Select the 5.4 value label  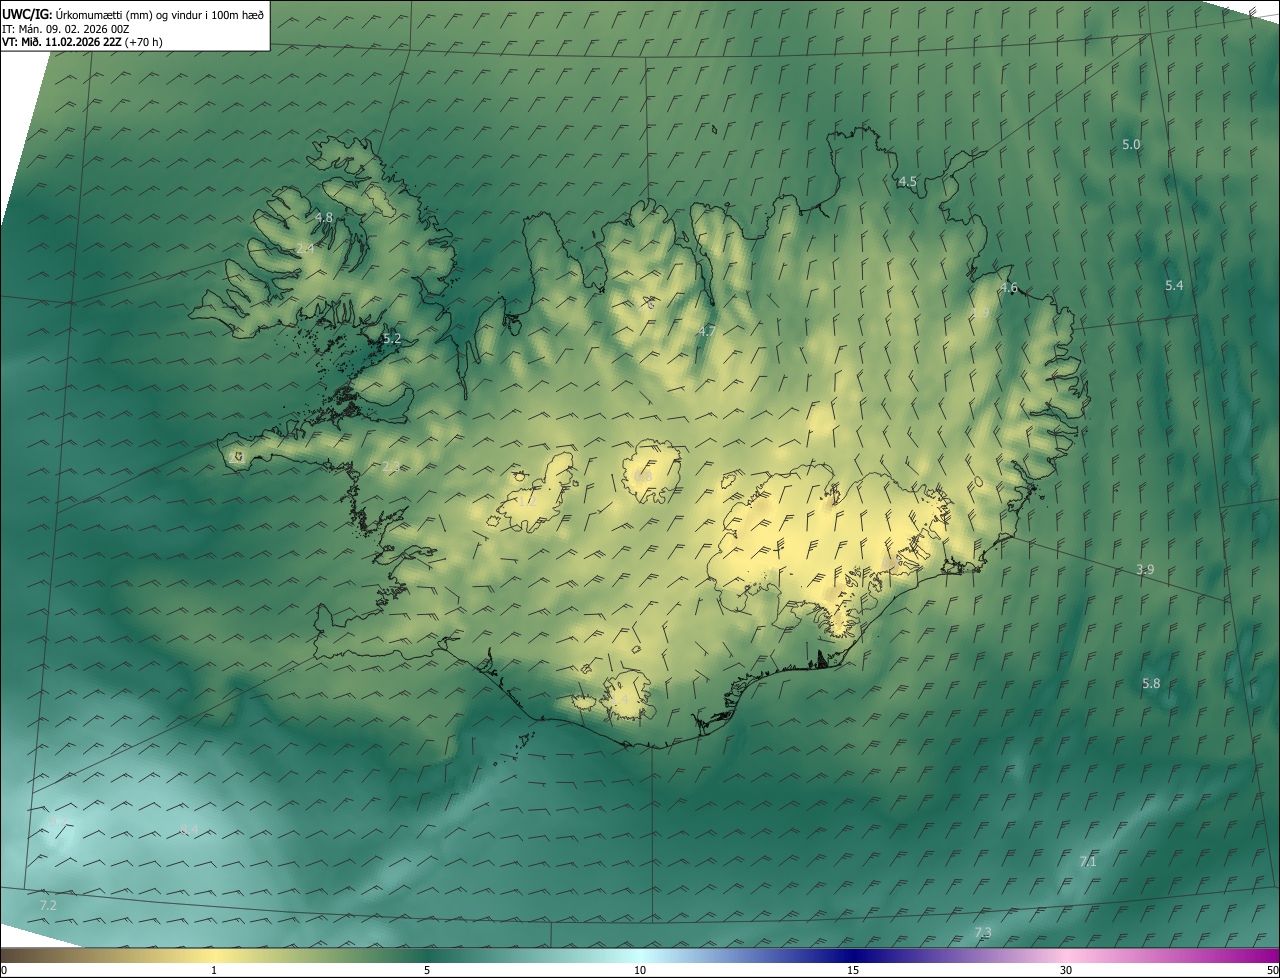1174,285
